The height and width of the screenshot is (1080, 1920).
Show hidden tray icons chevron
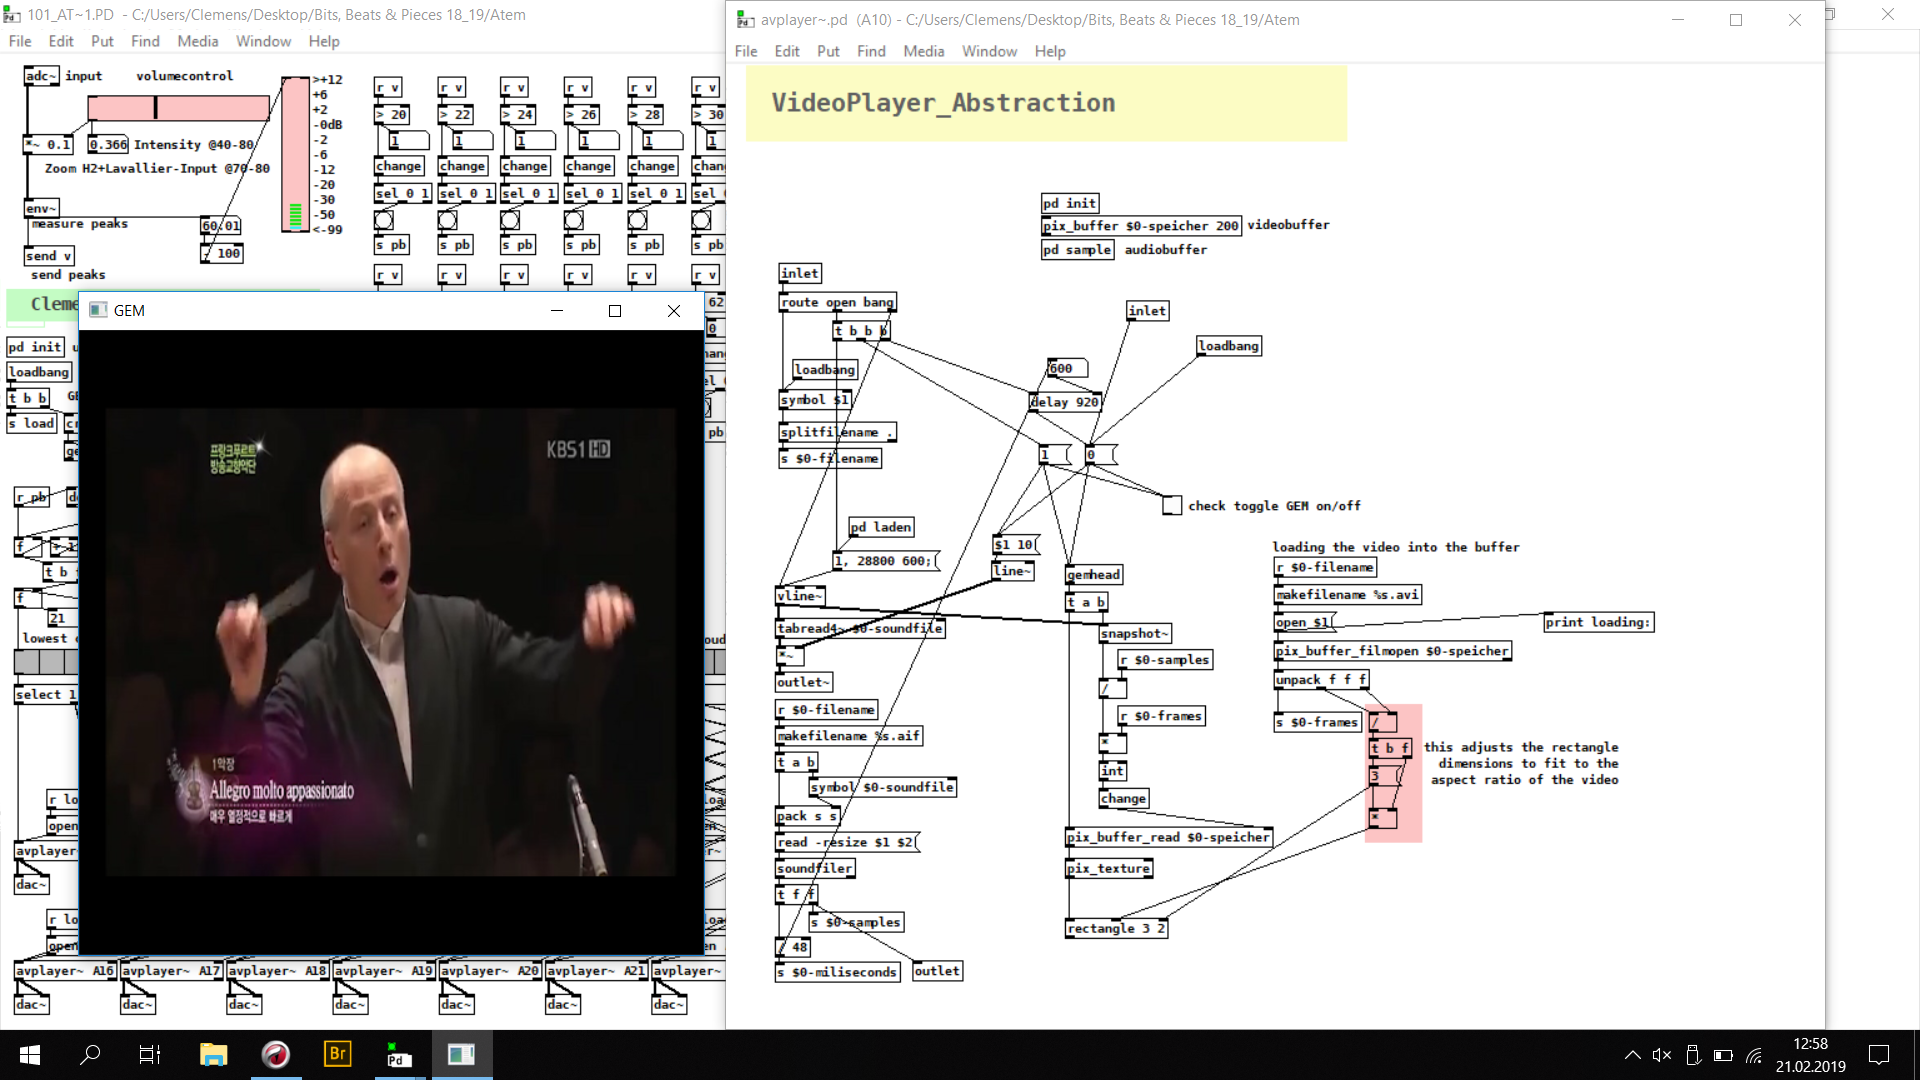click(x=1632, y=1055)
